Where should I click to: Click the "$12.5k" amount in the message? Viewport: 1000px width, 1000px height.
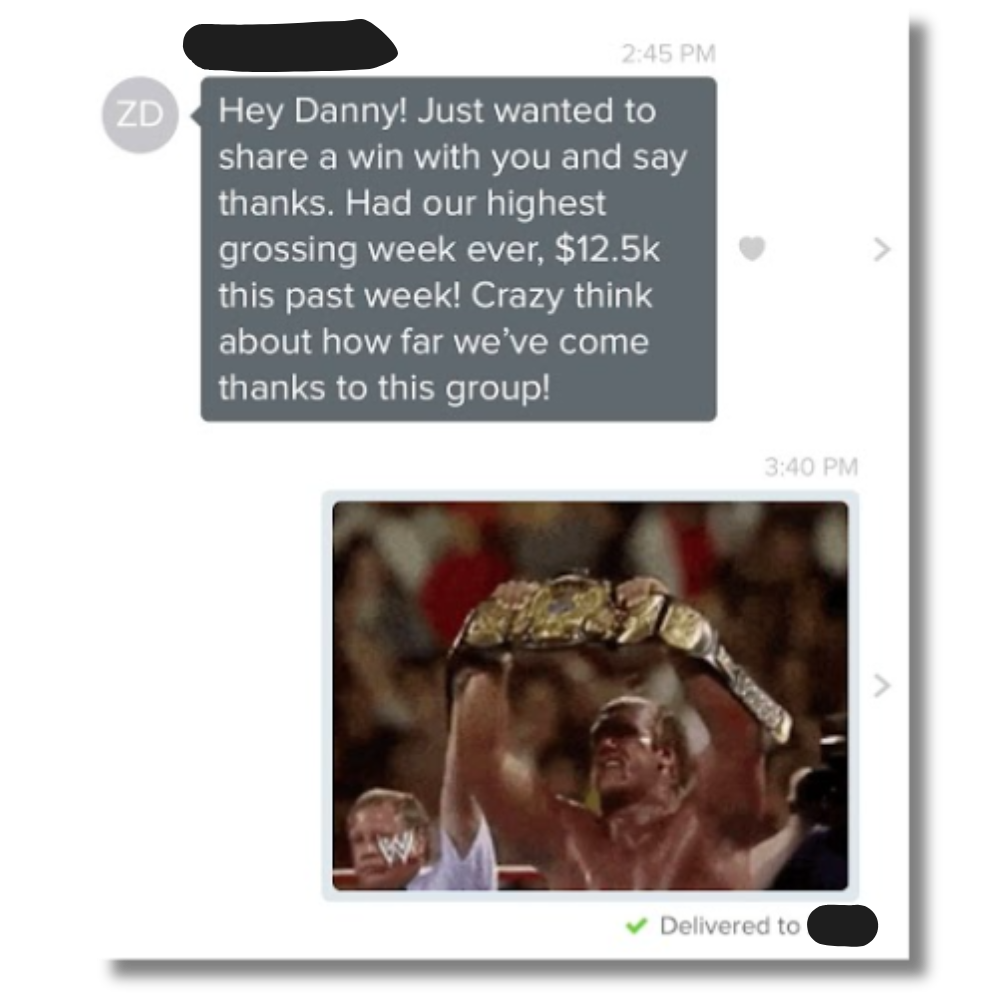pos(607,249)
